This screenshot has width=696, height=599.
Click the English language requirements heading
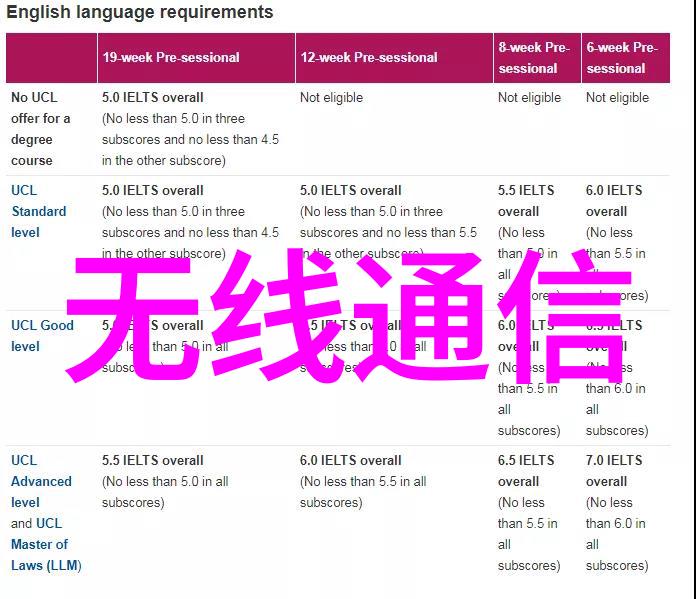click(x=140, y=12)
